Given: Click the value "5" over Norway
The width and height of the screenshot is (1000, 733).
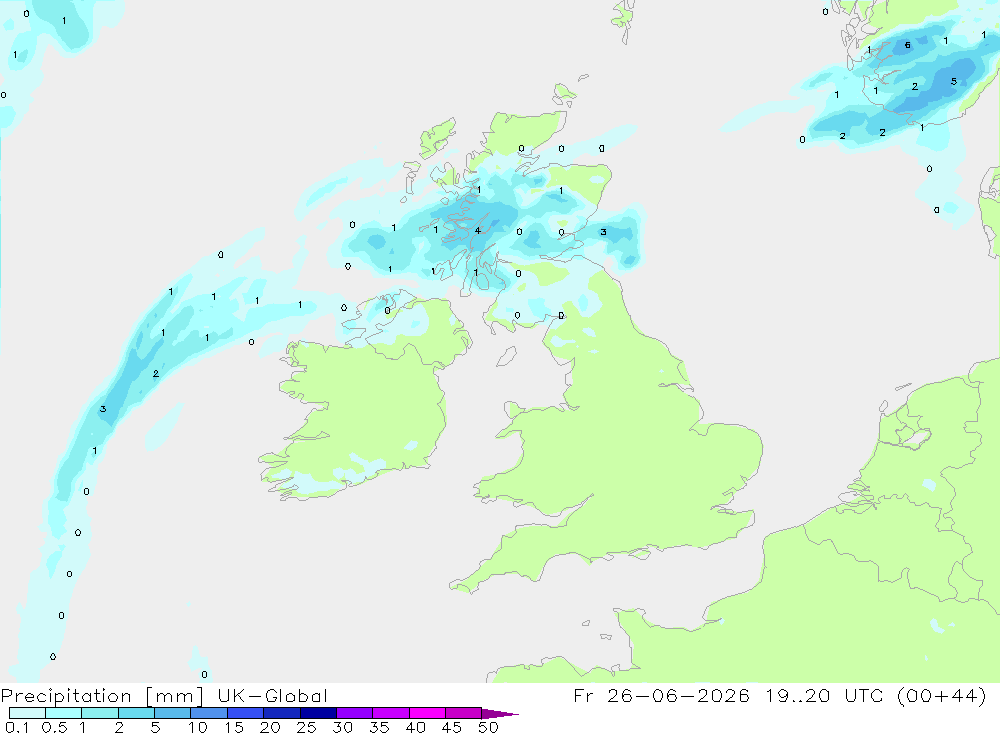Looking at the screenshot, I should pyautogui.click(x=953, y=82).
